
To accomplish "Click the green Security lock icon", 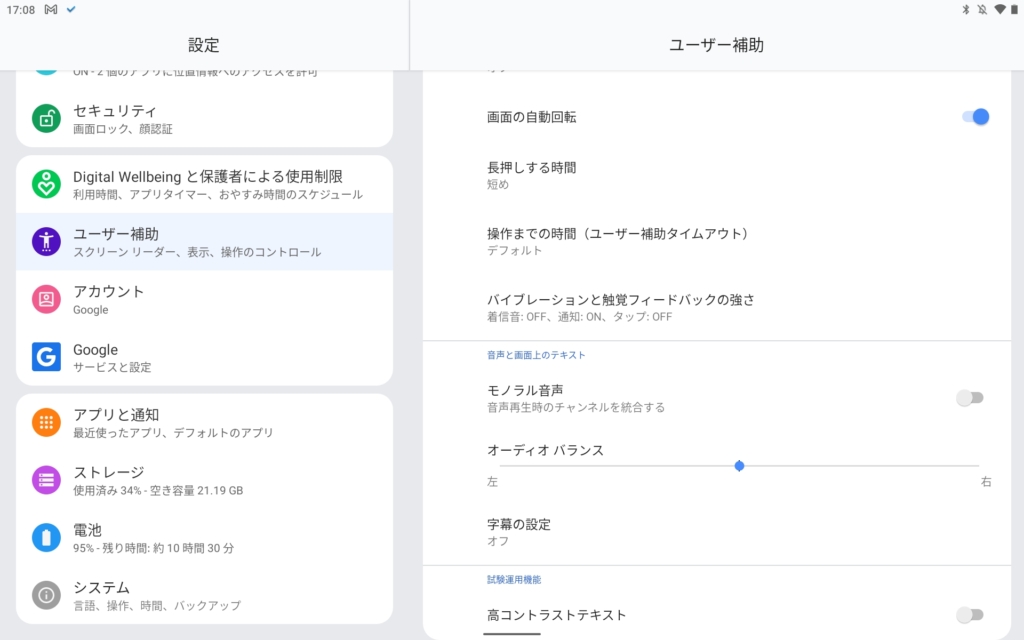I will pyautogui.click(x=46, y=119).
